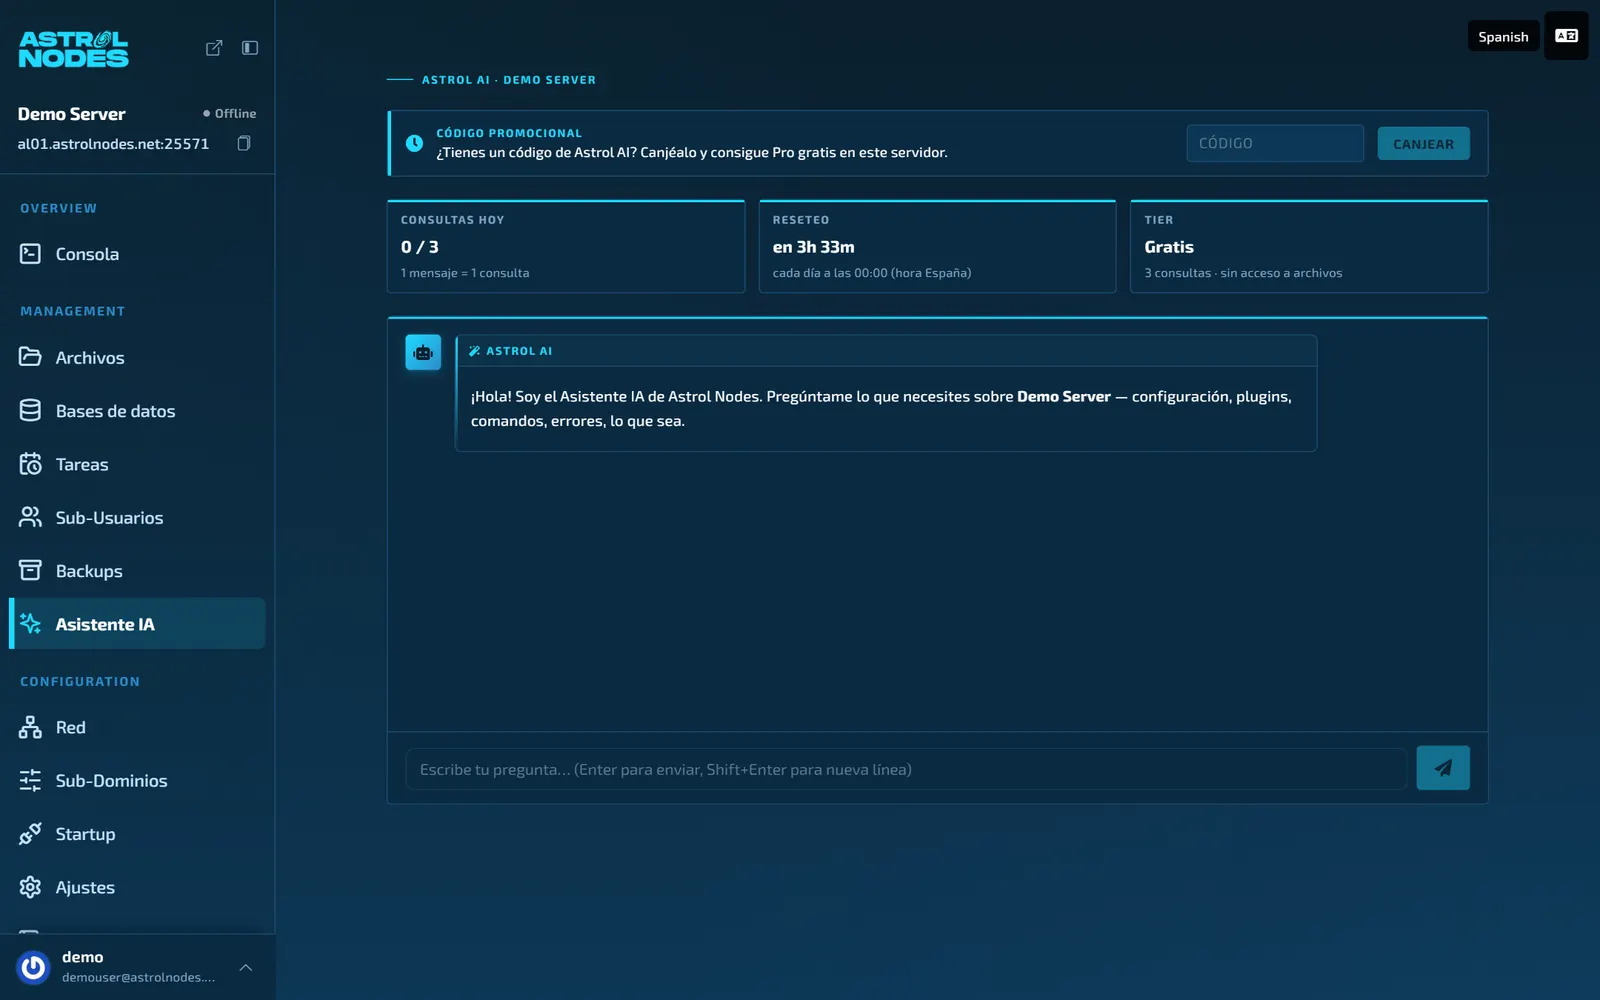Click the TIER Gratis card

[x=1309, y=246]
